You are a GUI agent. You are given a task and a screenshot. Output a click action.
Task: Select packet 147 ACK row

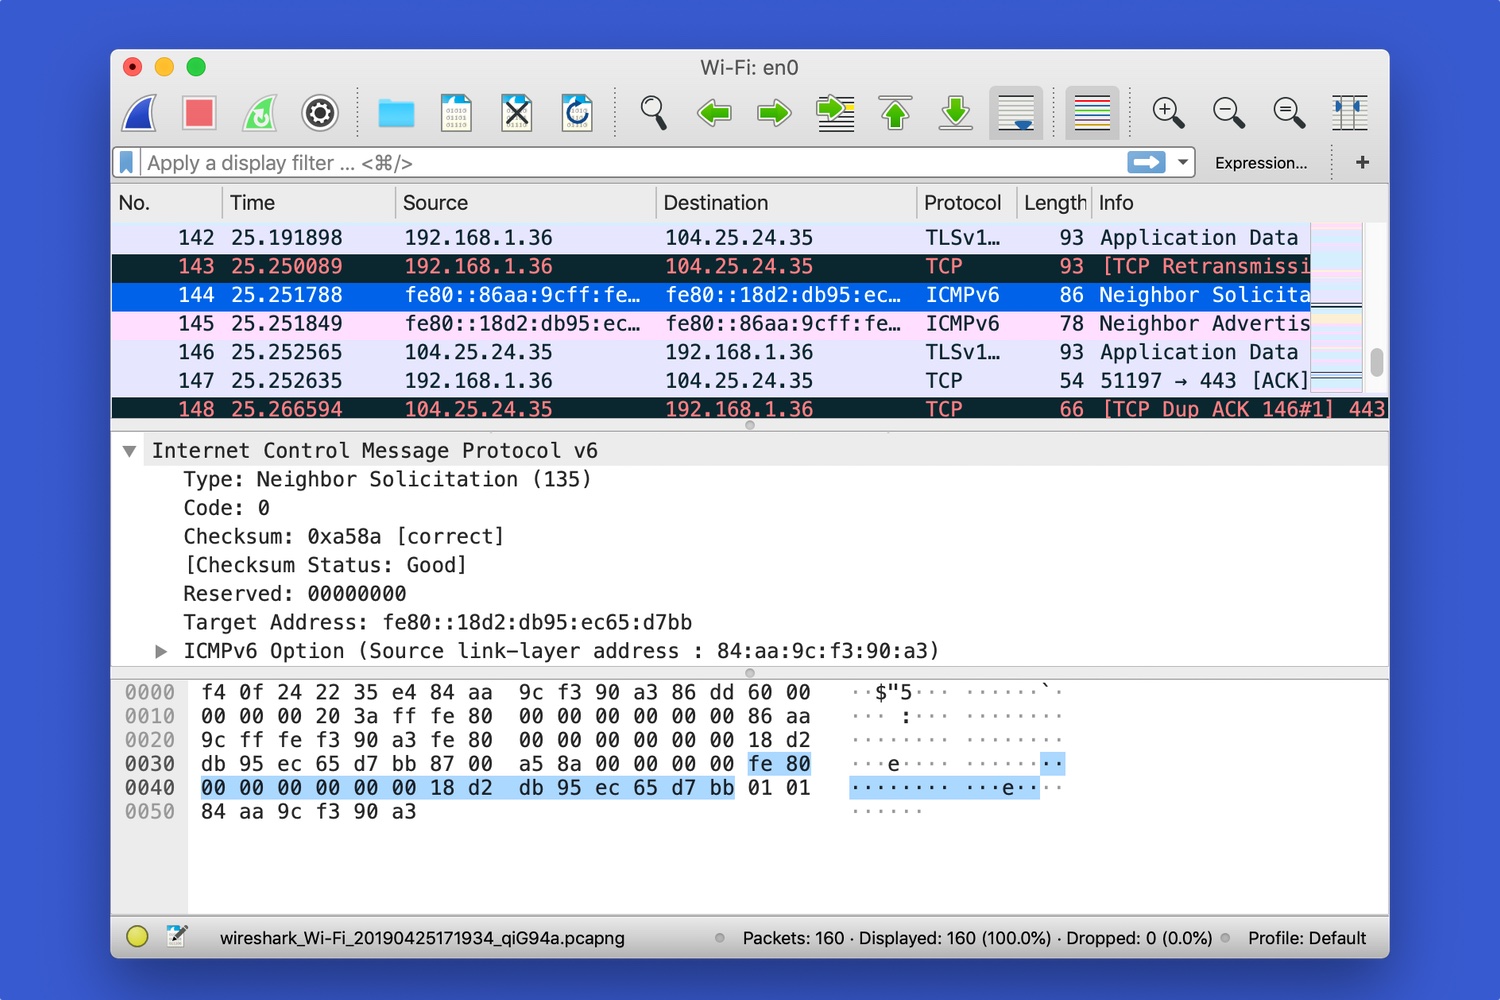coord(711,381)
